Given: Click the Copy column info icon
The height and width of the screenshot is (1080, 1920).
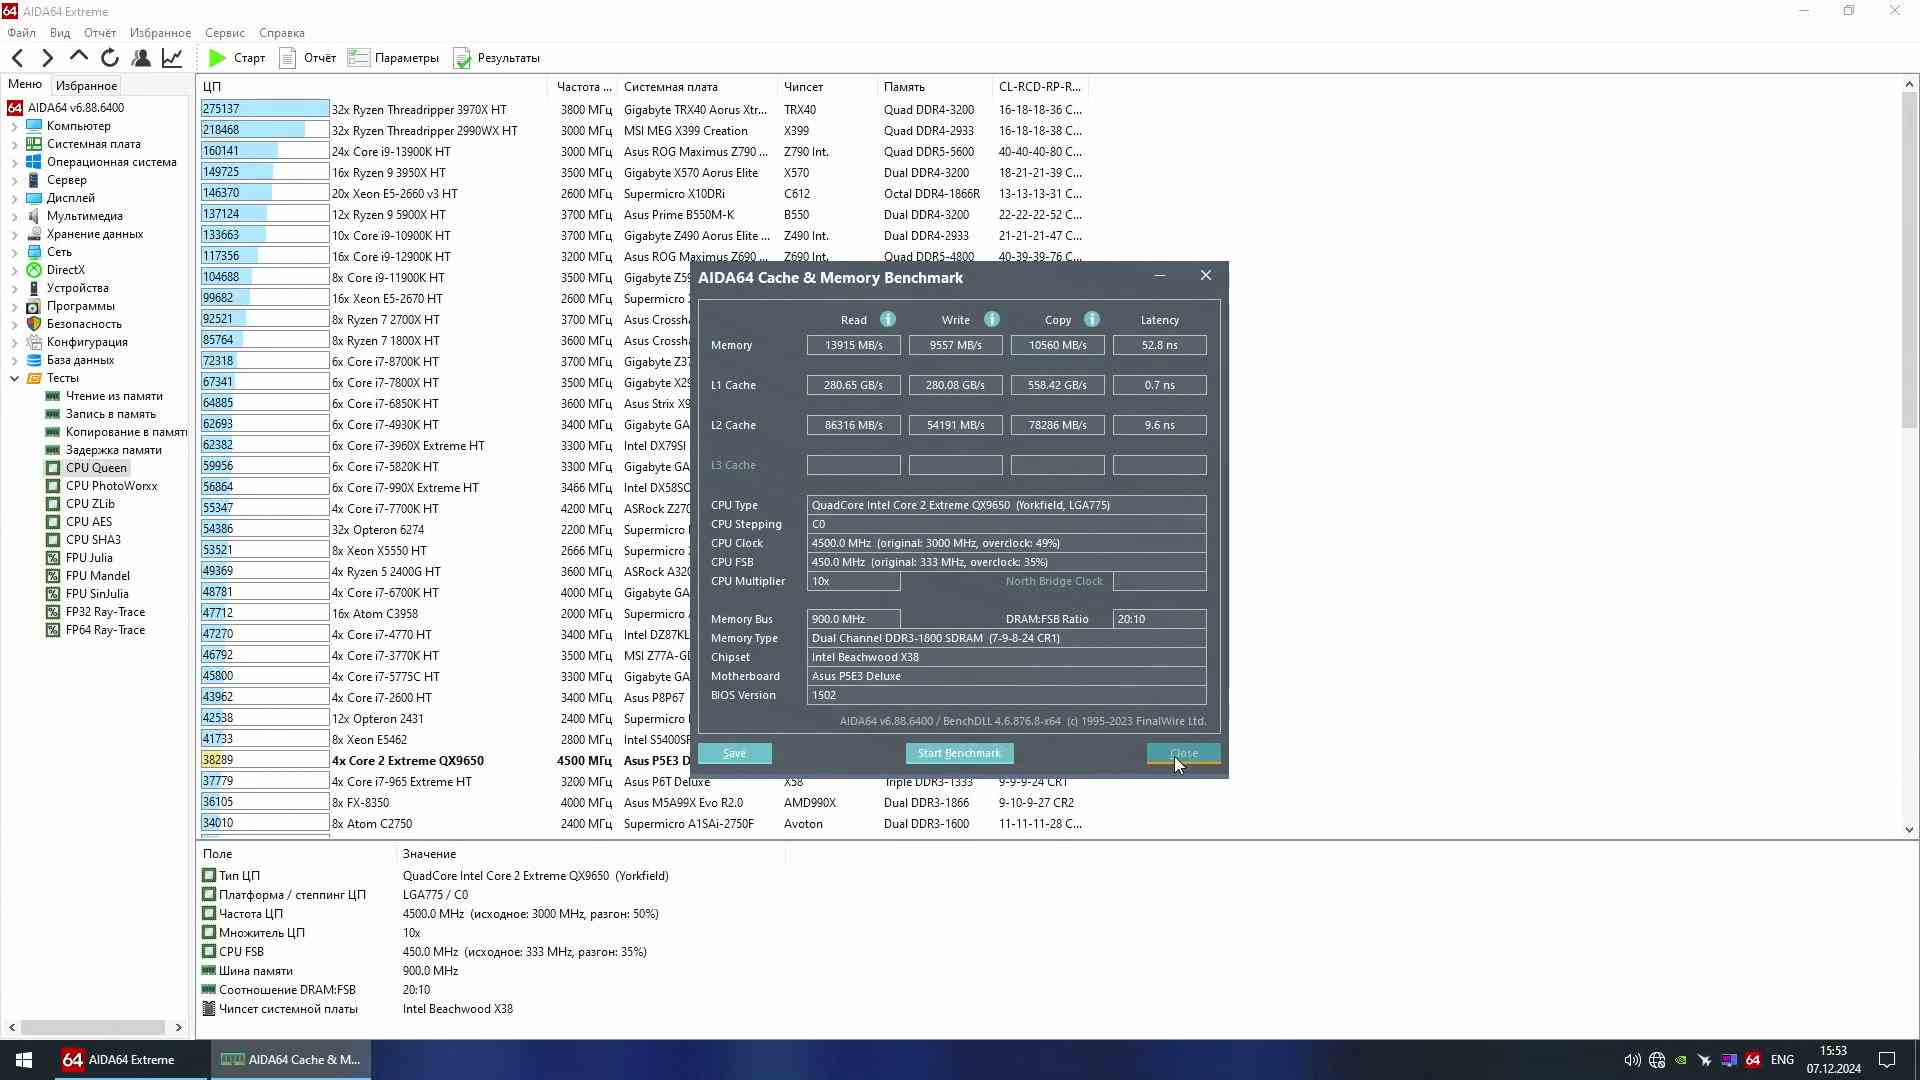Looking at the screenshot, I should point(1092,320).
